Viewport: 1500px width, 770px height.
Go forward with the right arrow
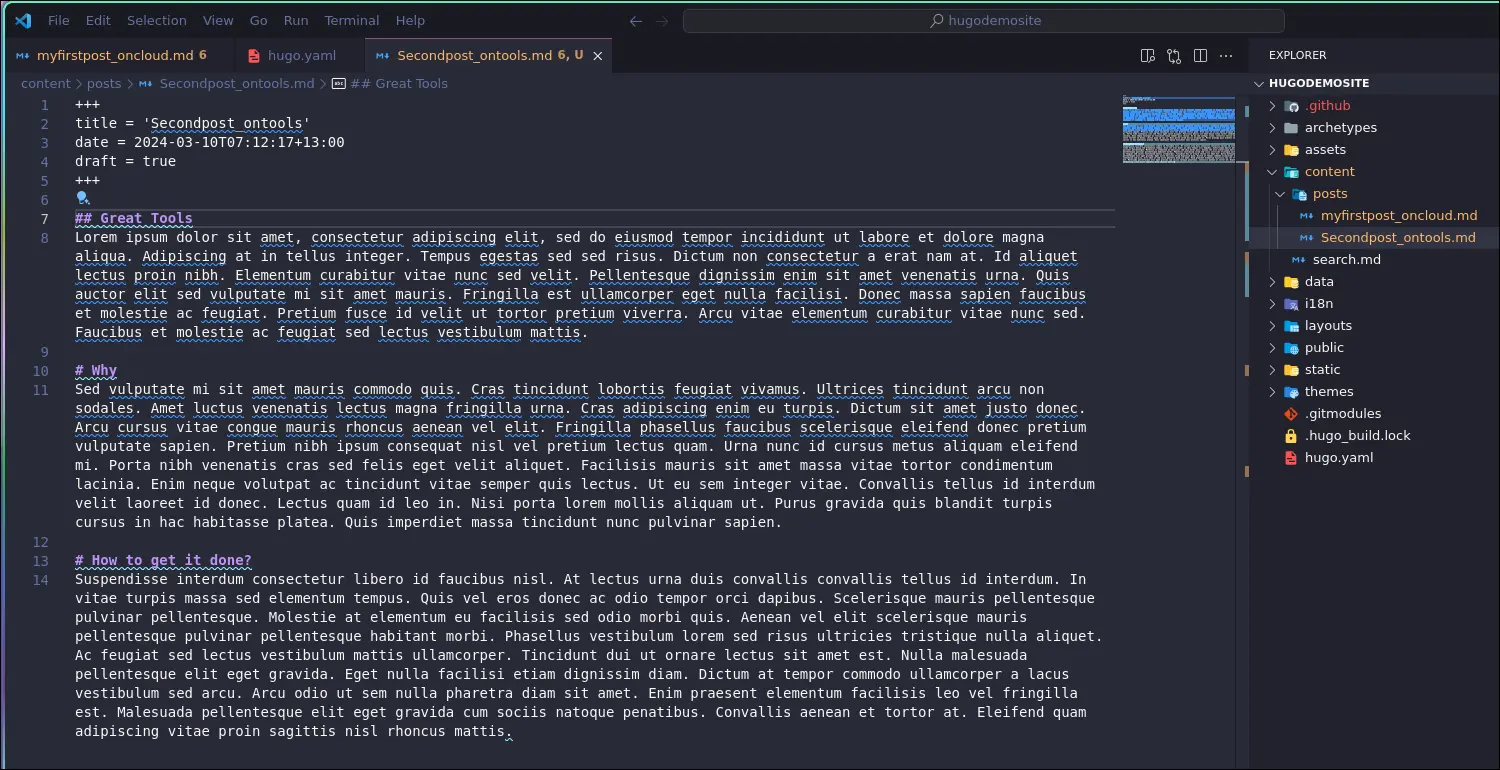point(664,20)
